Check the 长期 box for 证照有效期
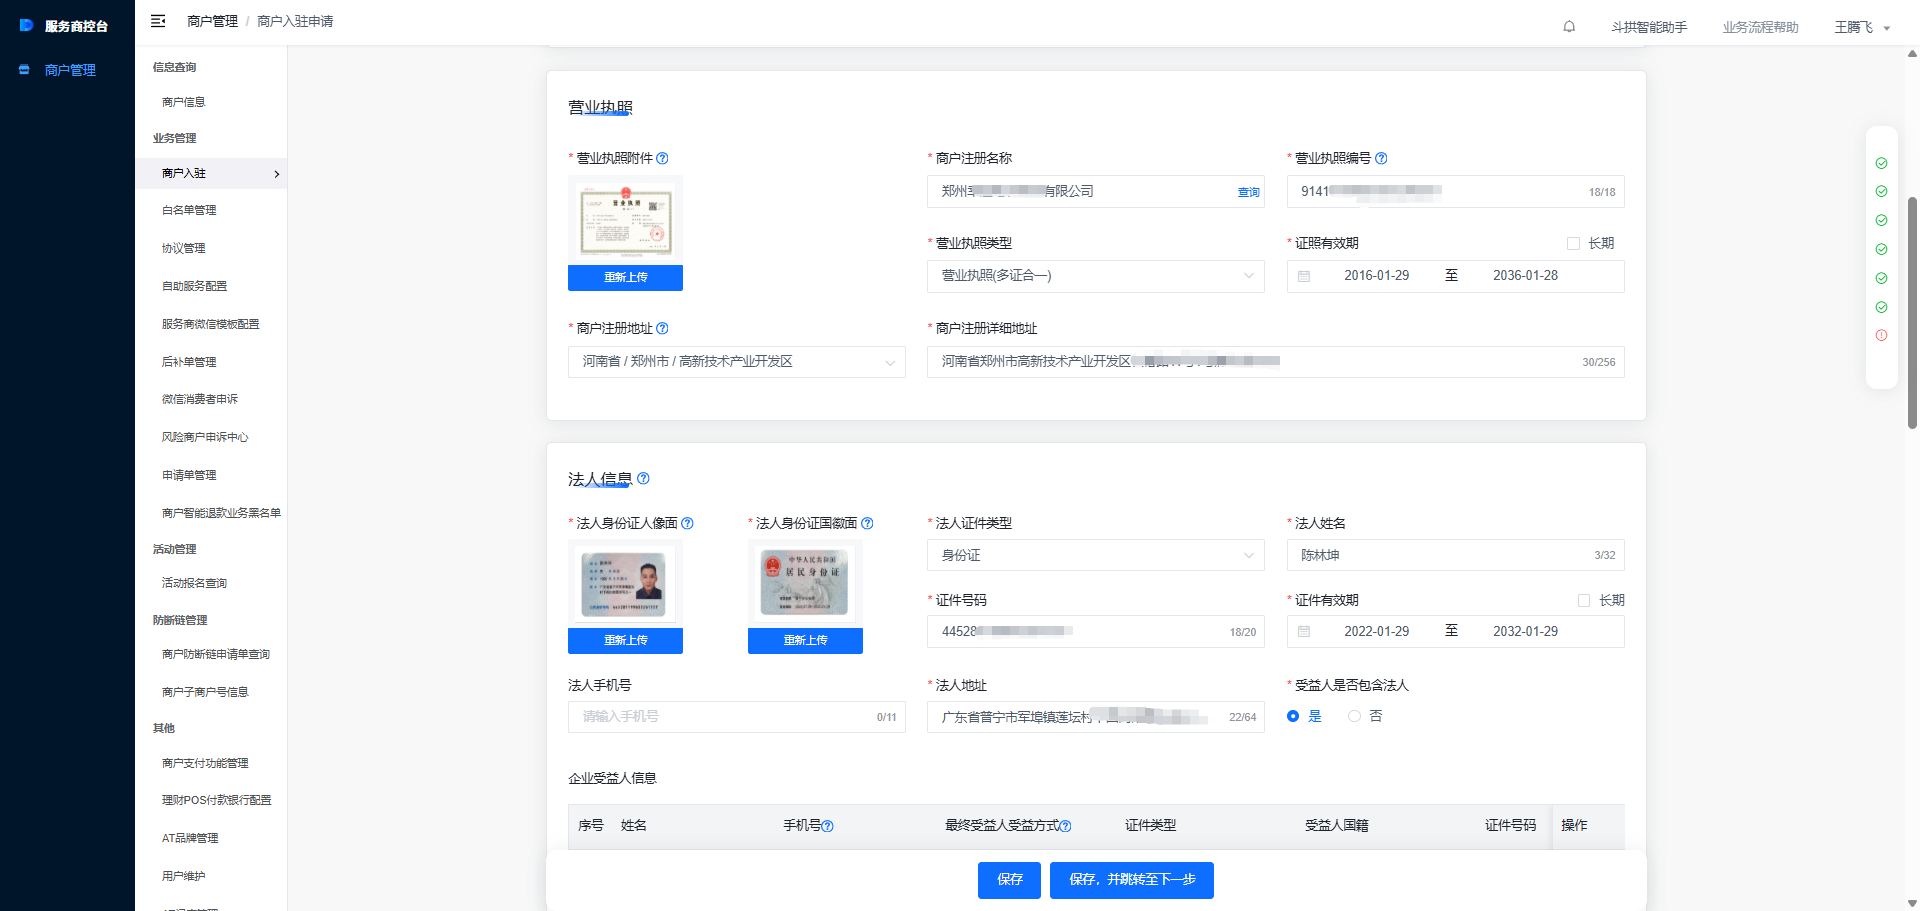Screen dimensions: 1920x911 [x=1573, y=243]
